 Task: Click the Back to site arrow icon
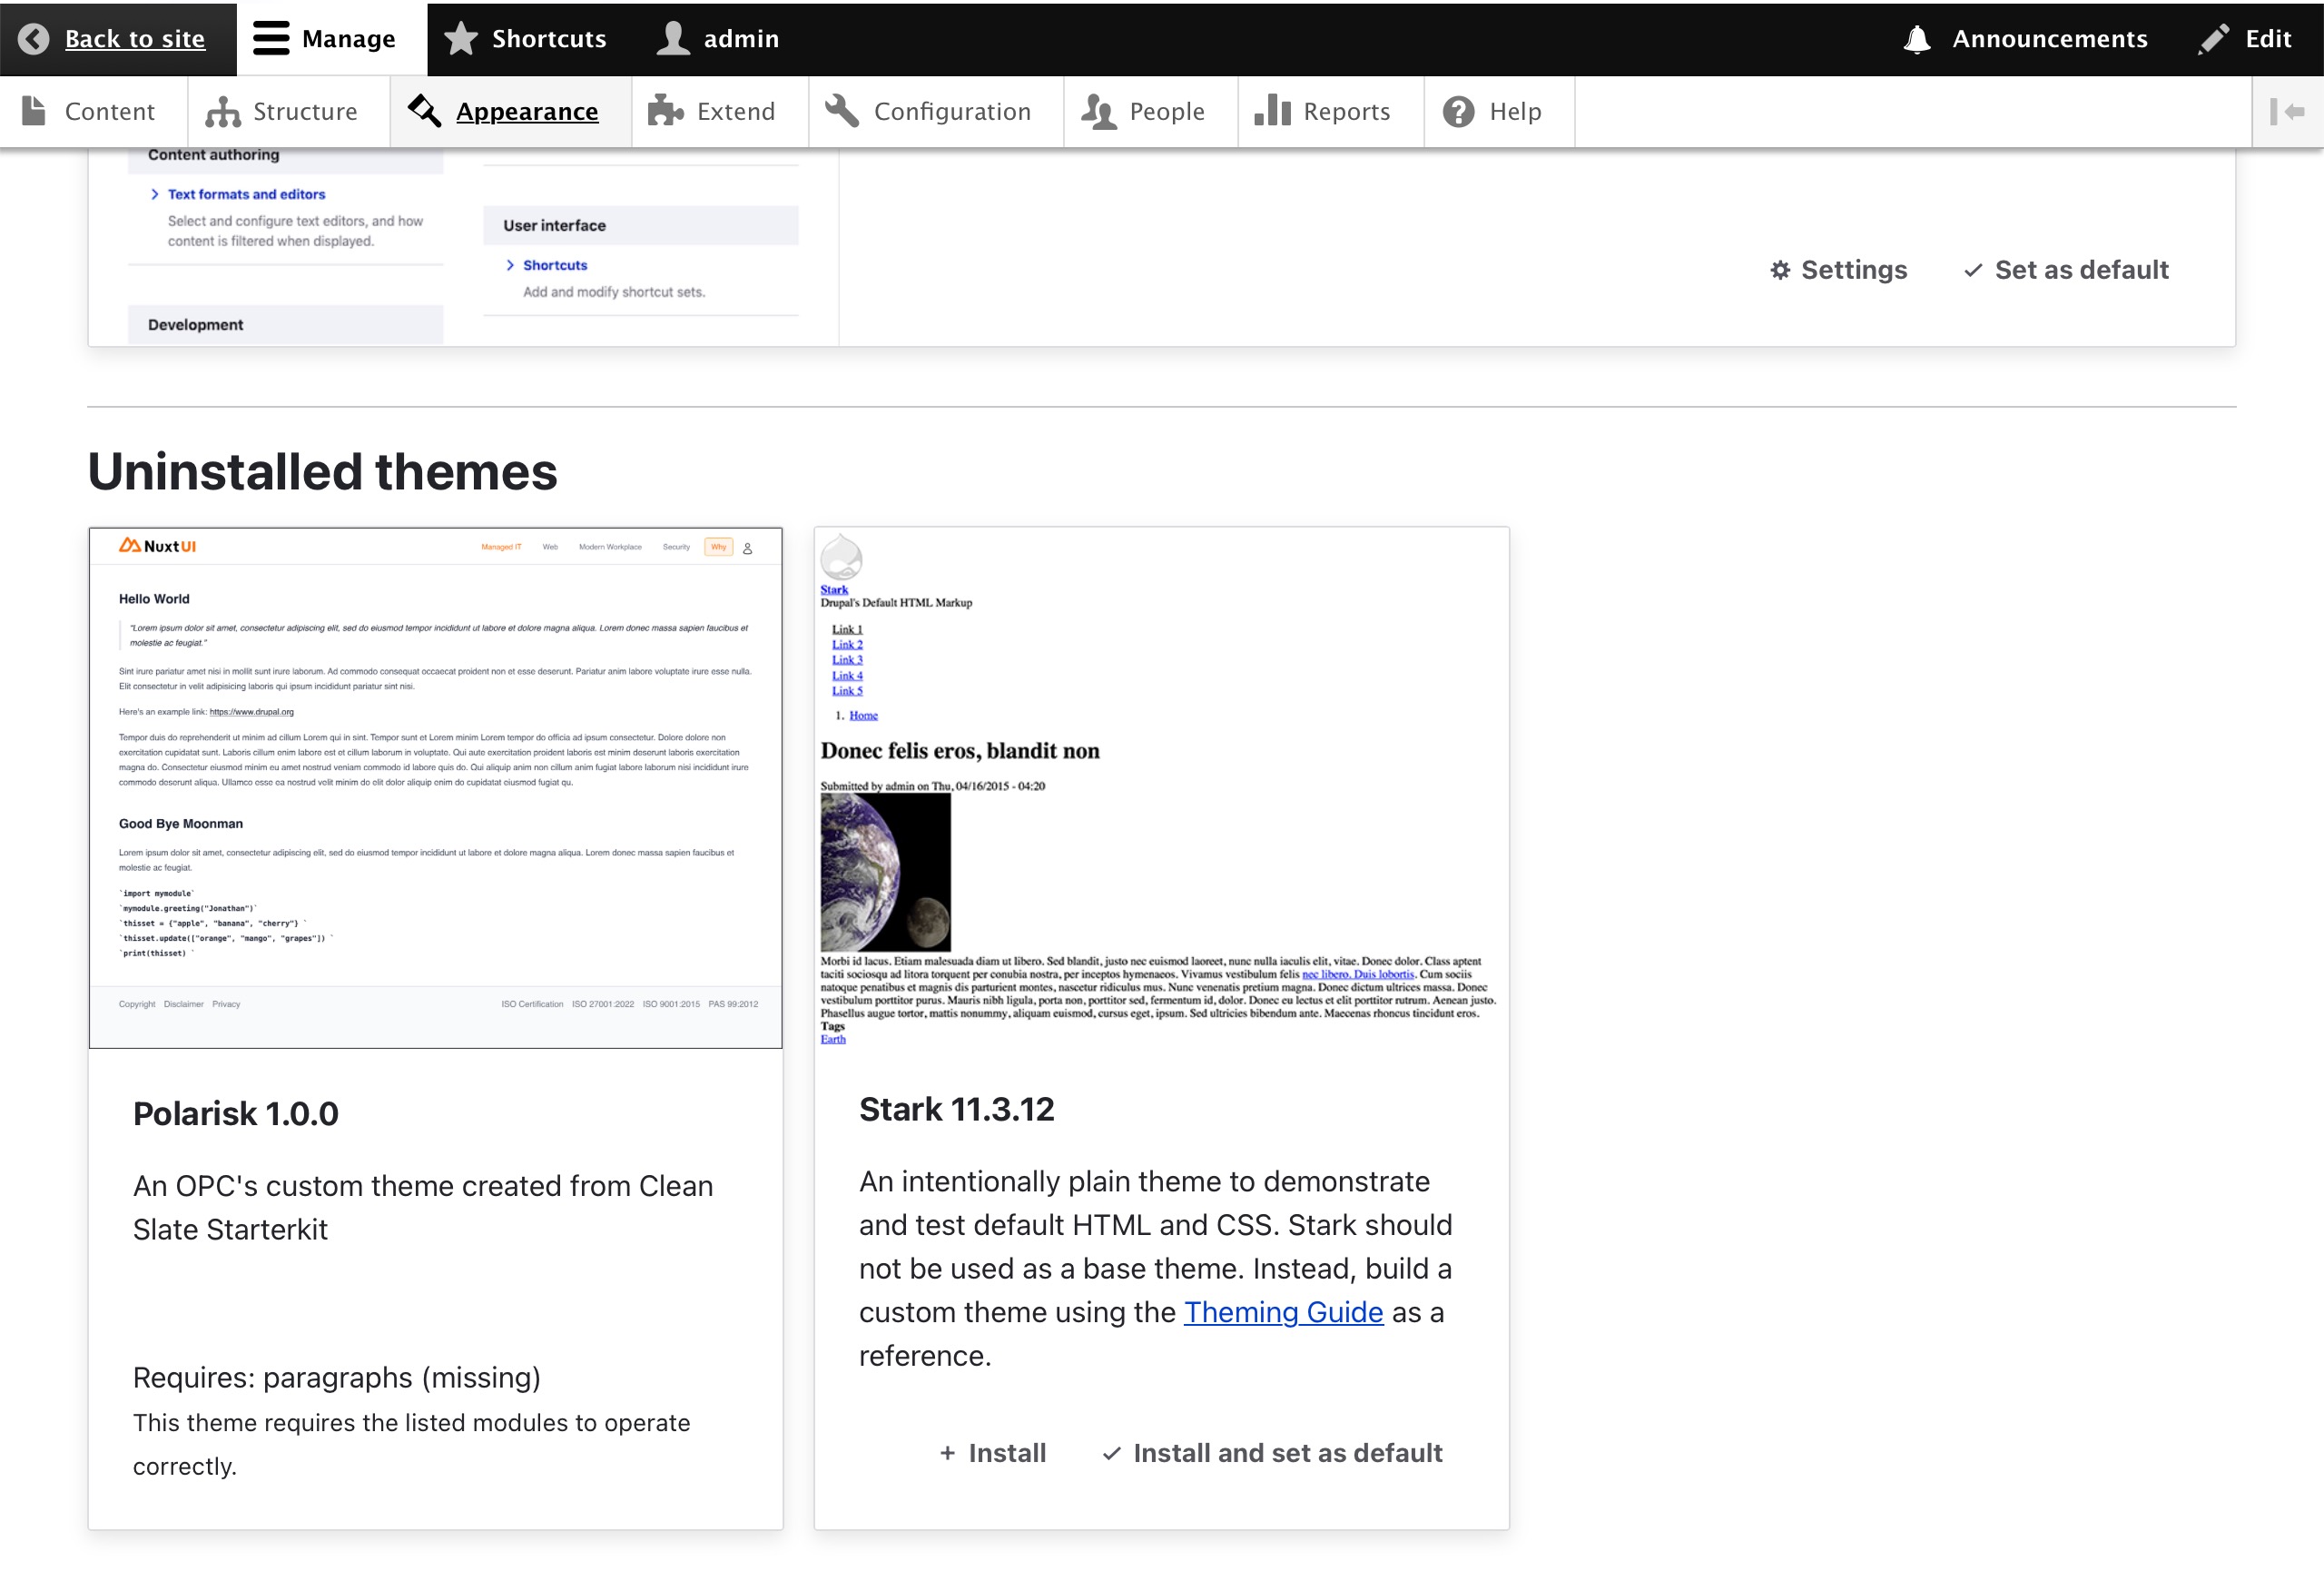click(34, 39)
